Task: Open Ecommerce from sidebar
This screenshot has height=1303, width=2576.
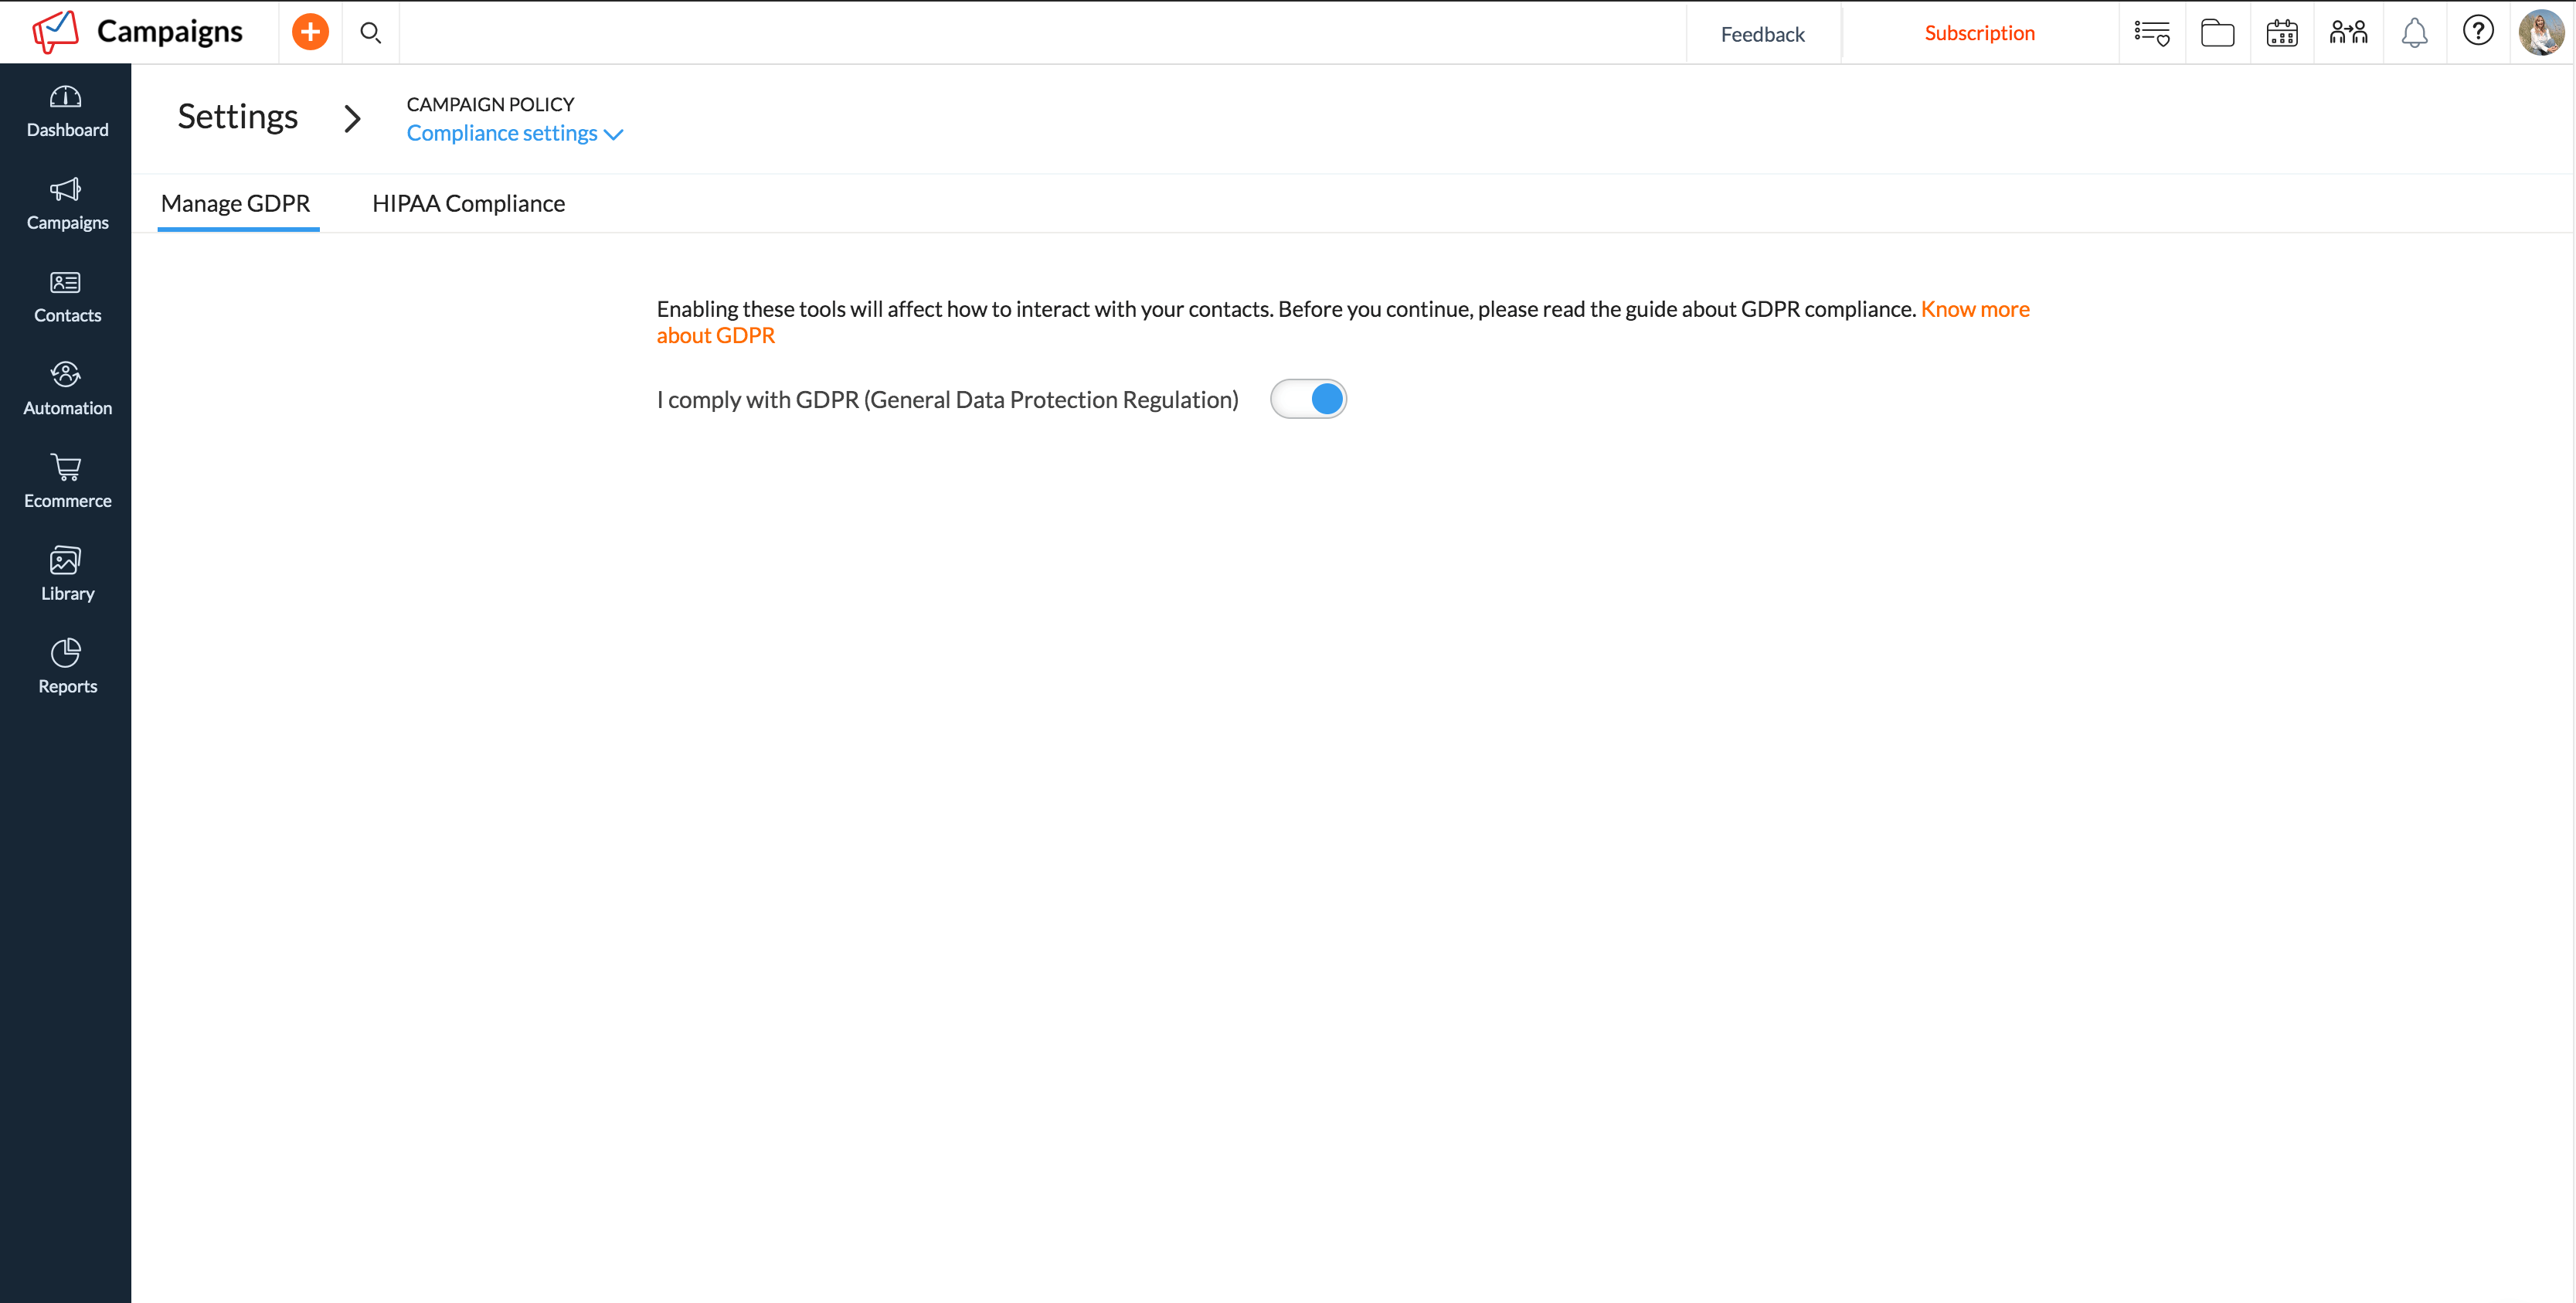Action: (67, 481)
